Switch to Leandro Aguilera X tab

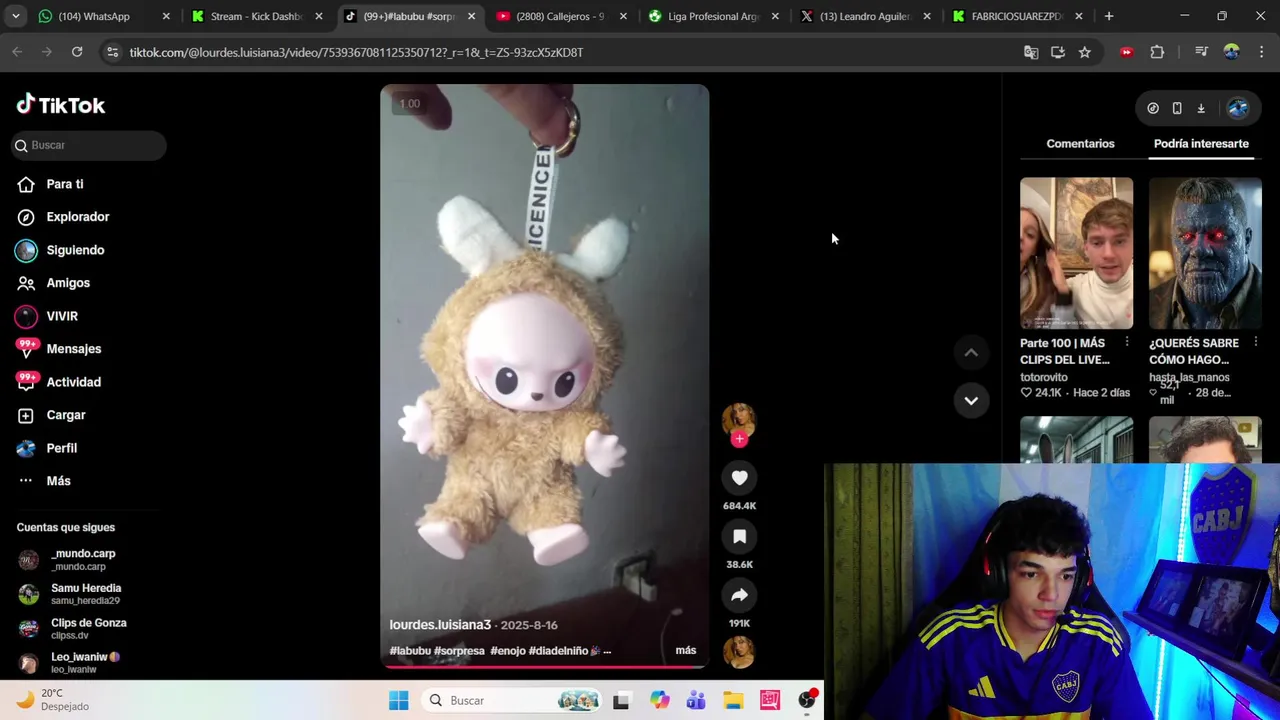(865, 16)
